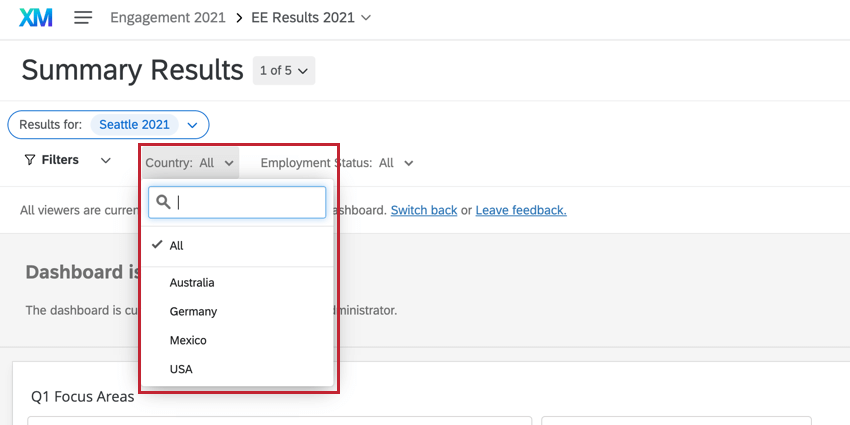Focus the country search field
The width and height of the screenshot is (850, 425).
pos(237,202)
